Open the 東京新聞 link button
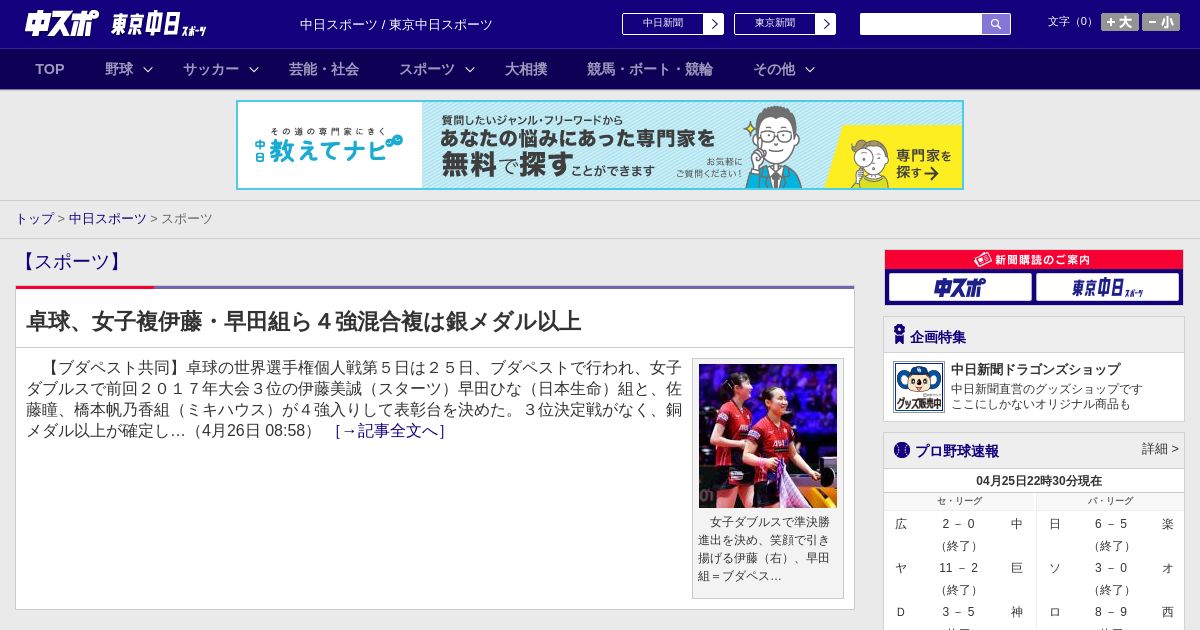 [x=775, y=24]
